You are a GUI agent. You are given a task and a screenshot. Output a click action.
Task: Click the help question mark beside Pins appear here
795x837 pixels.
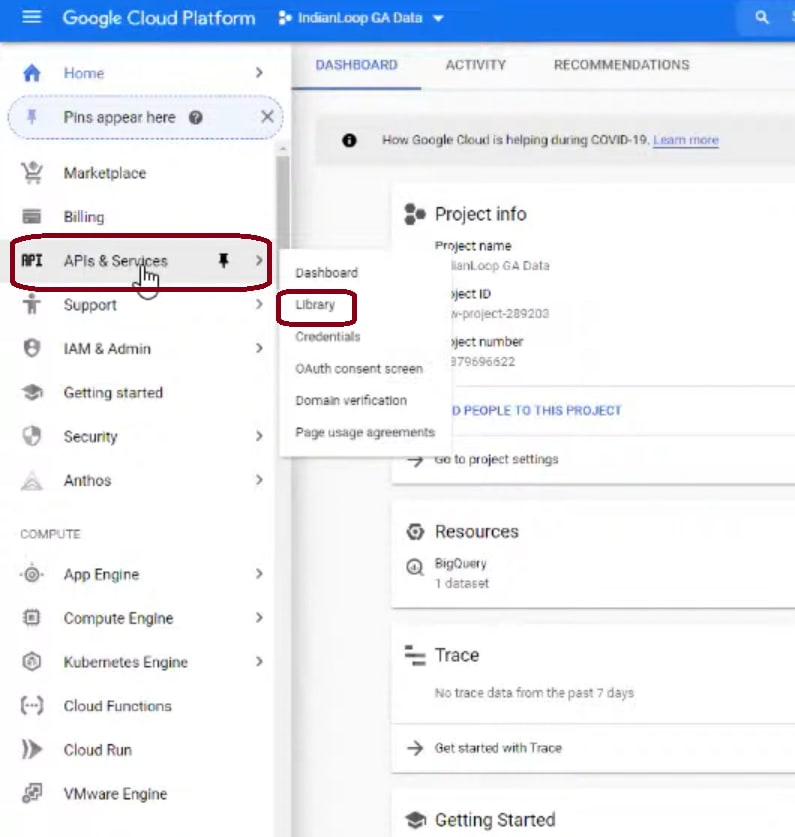click(195, 117)
